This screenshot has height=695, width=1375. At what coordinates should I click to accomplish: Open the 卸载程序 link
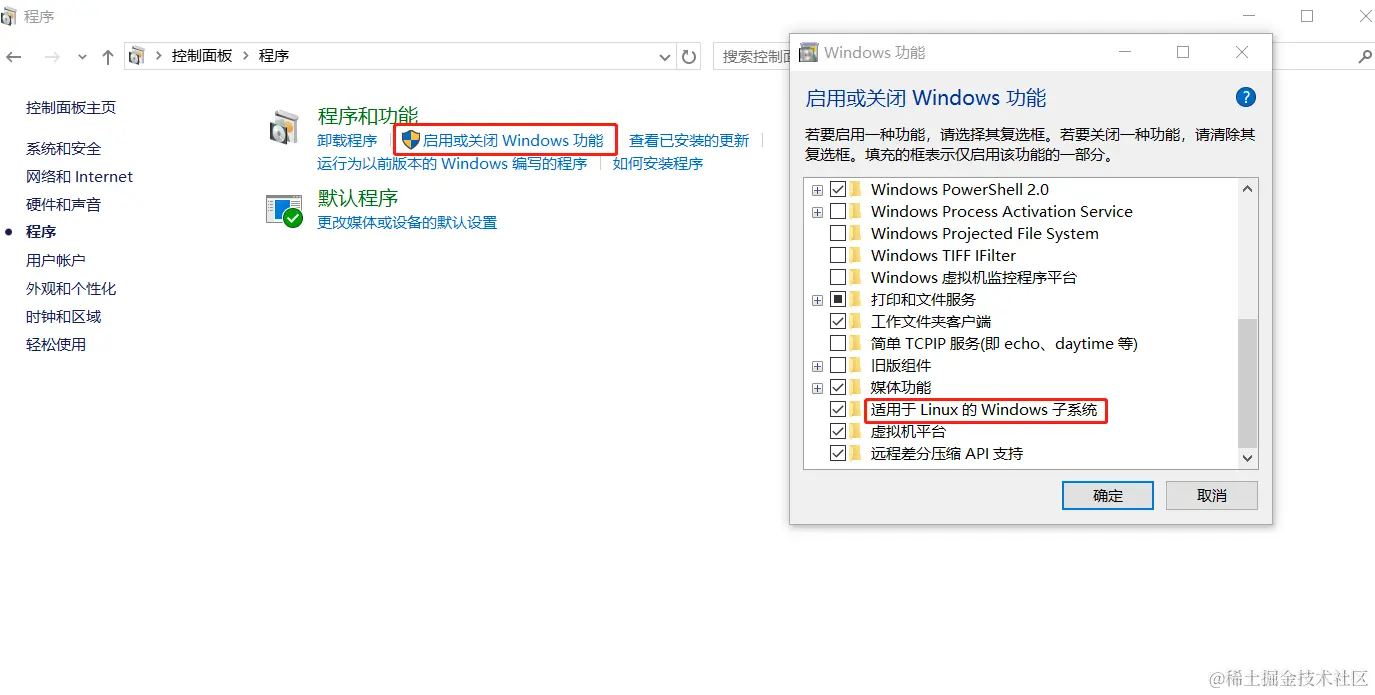346,141
